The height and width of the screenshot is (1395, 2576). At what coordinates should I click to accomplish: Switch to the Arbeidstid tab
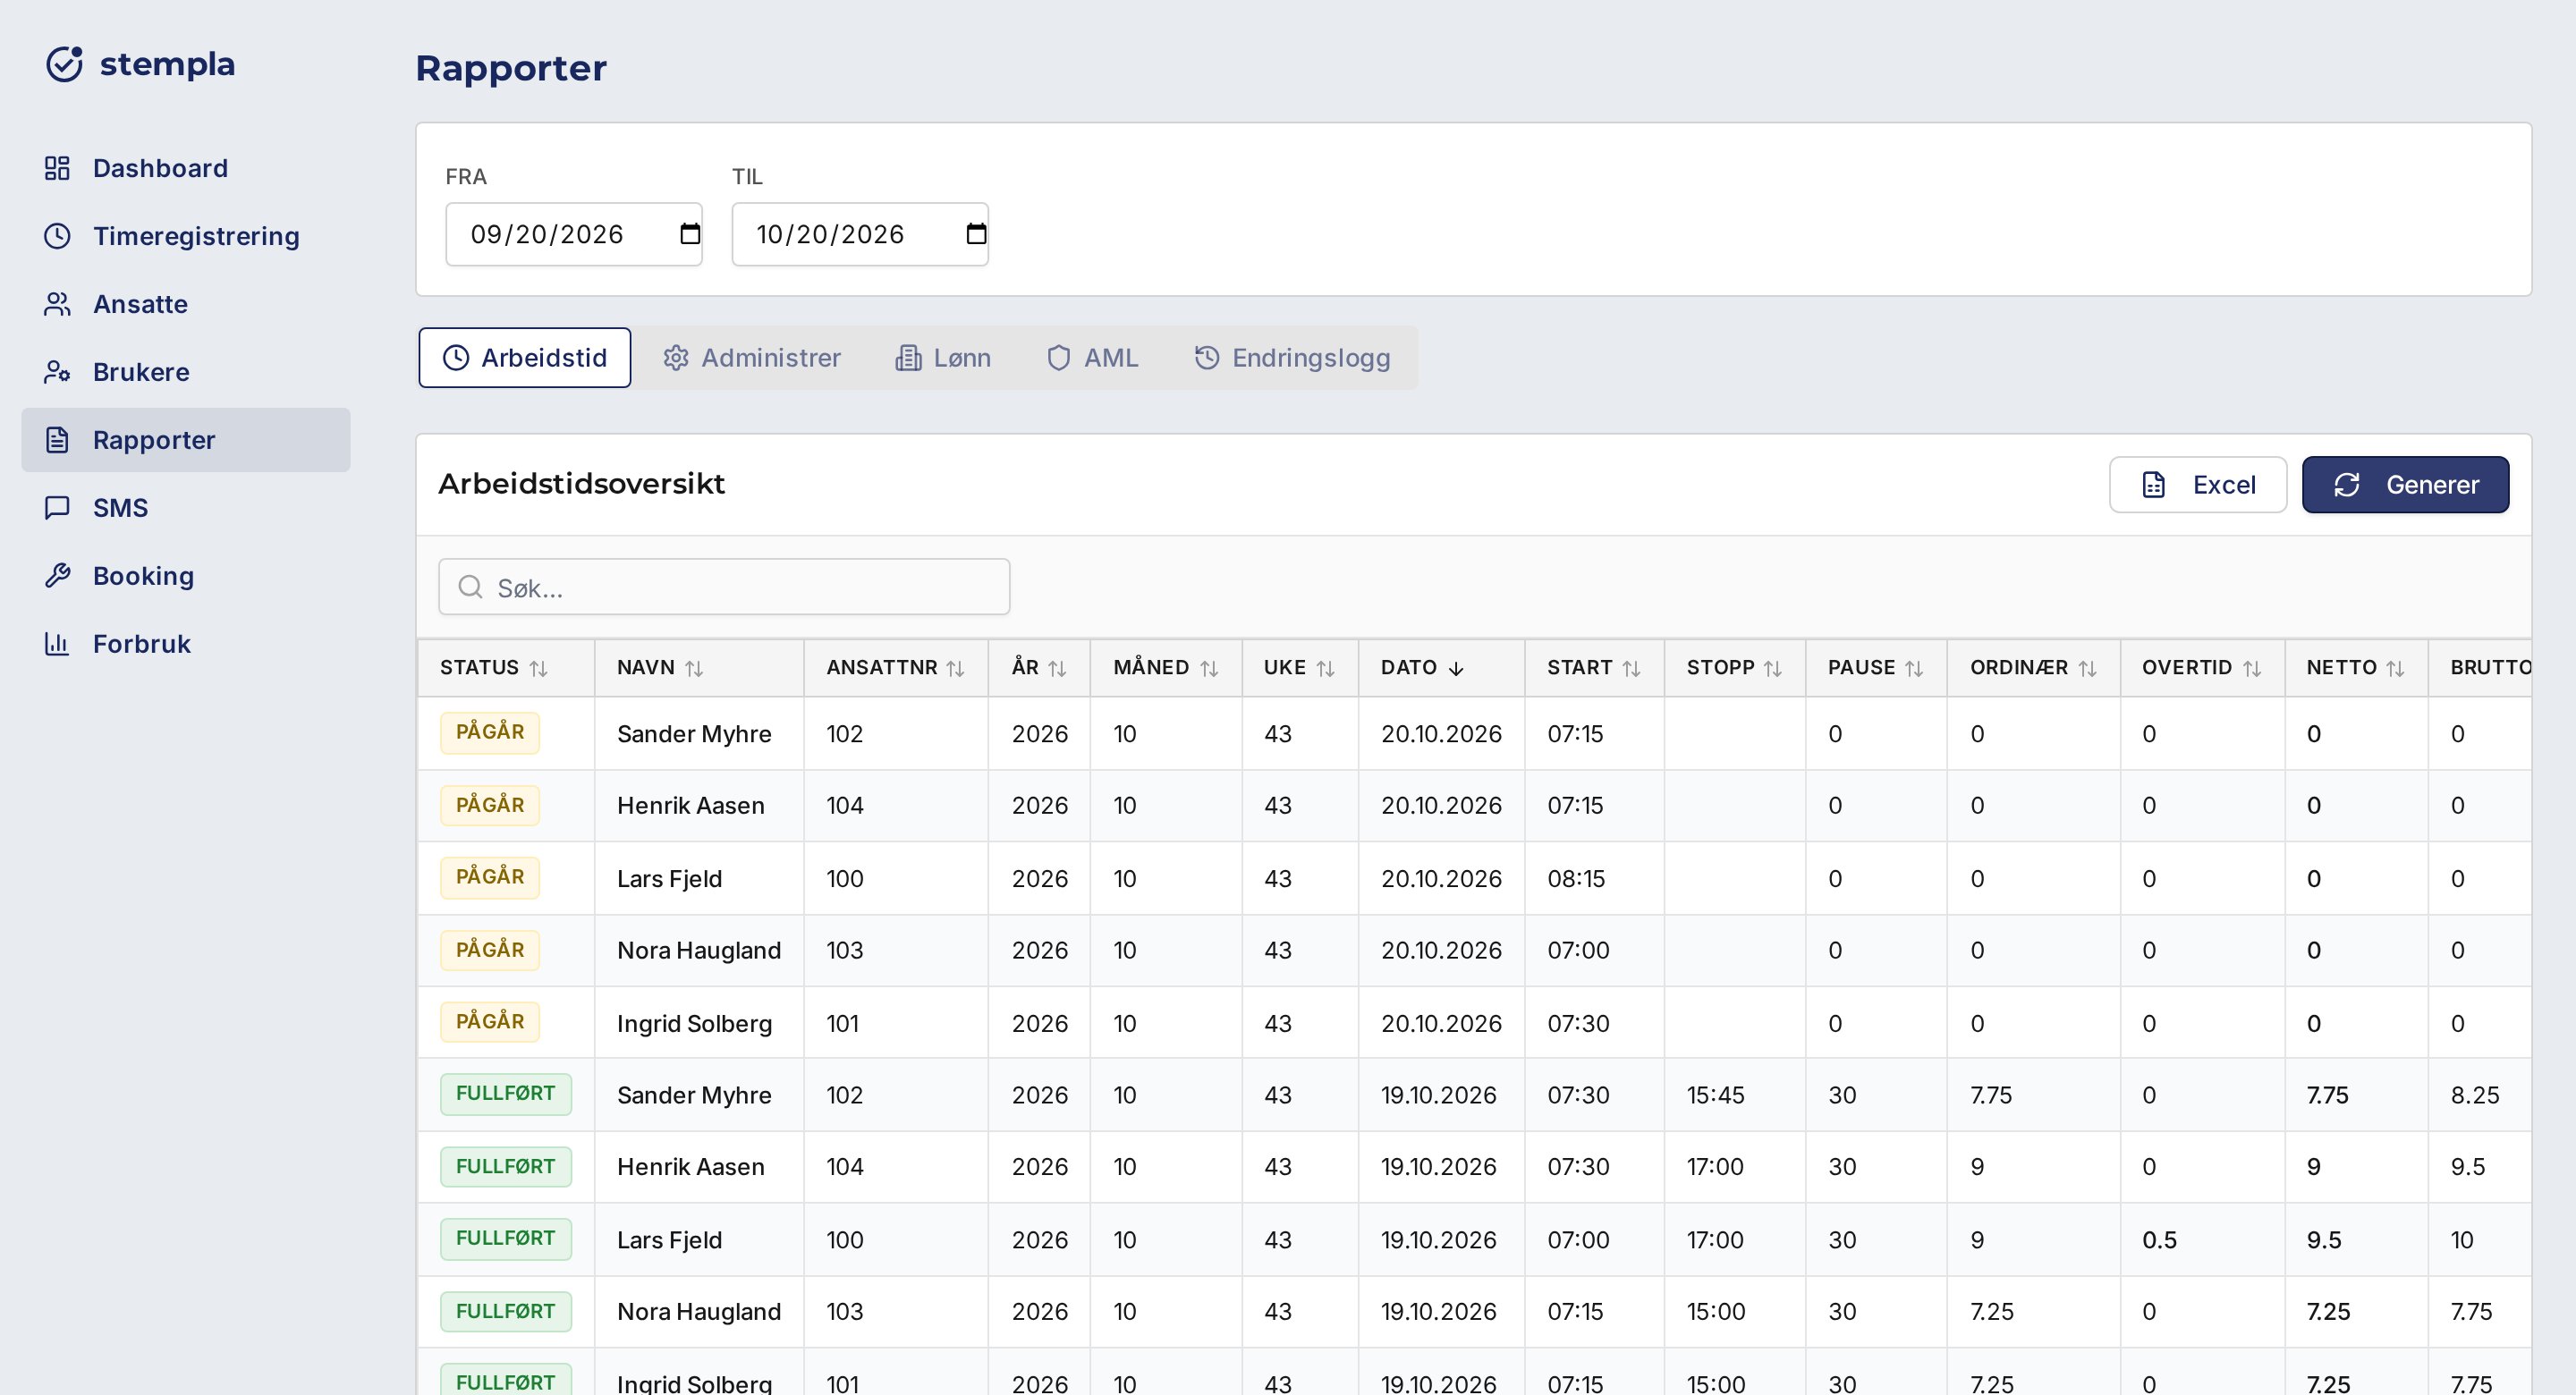coord(525,358)
